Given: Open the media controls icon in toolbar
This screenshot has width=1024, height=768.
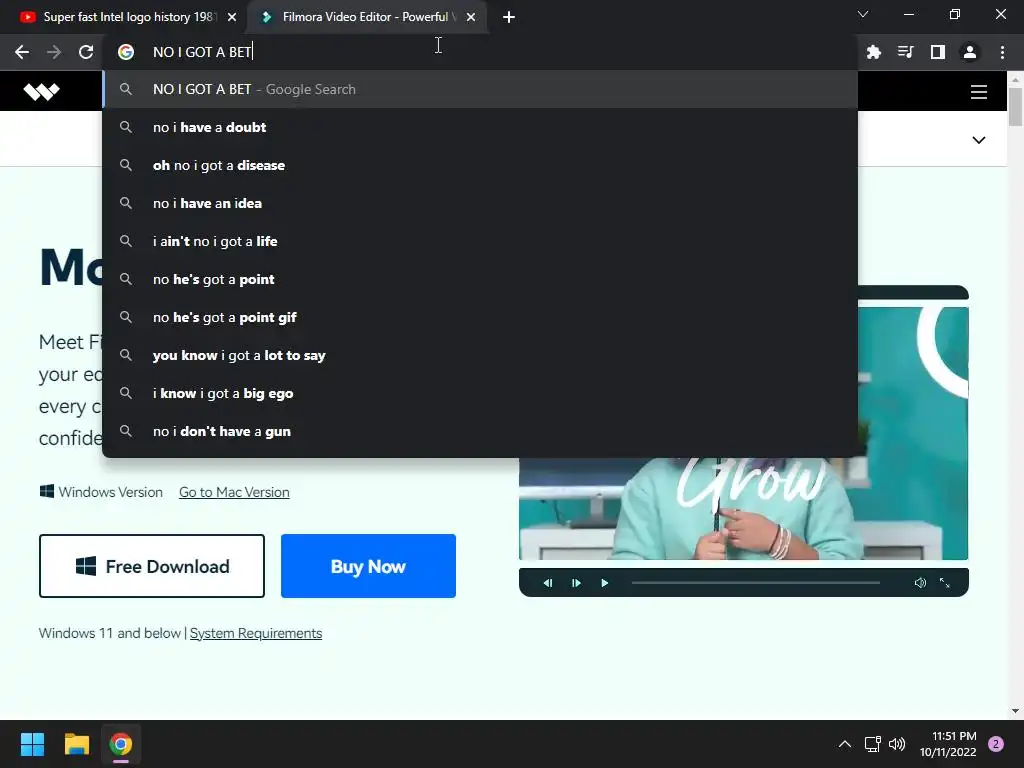Looking at the screenshot, I should 906,52.
